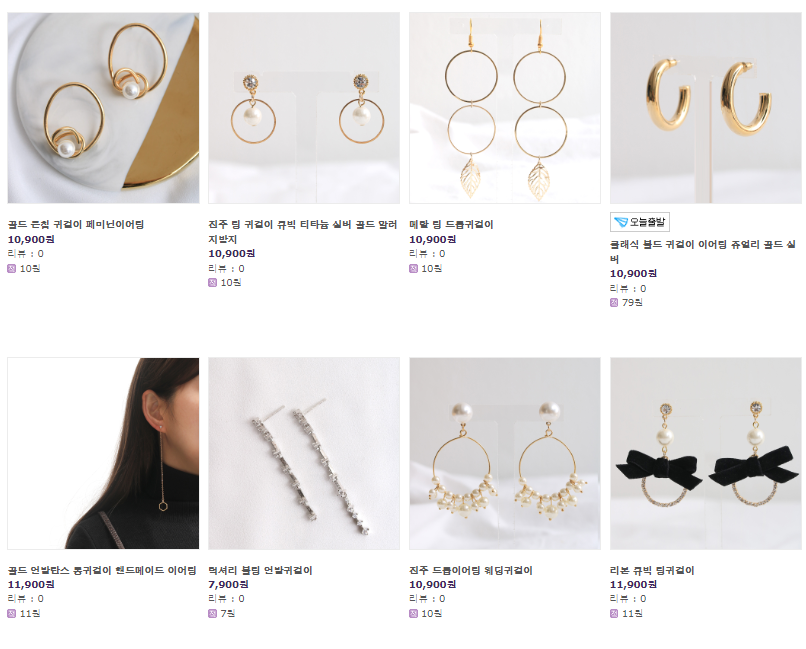Click points icon under black ribbon earrings listing
This screenshot has width=806, height=649.
614,614
